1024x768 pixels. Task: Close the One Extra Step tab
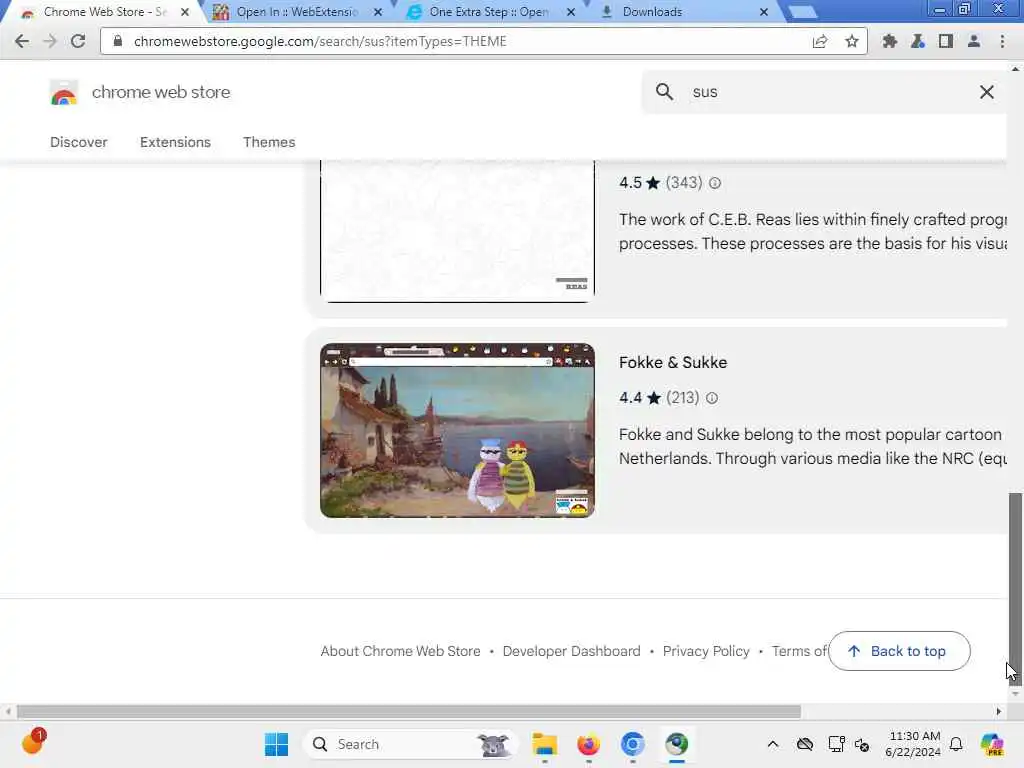pos(571,12)
